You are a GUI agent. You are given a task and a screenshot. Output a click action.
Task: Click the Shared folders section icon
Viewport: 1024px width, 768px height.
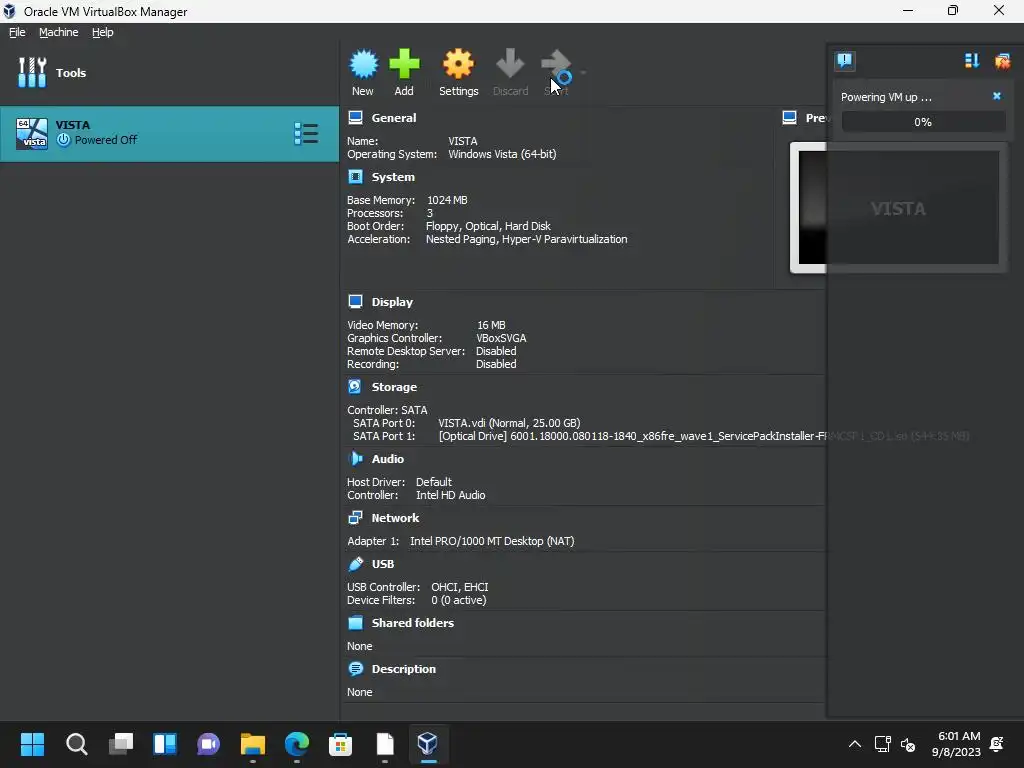pos(355,622)
